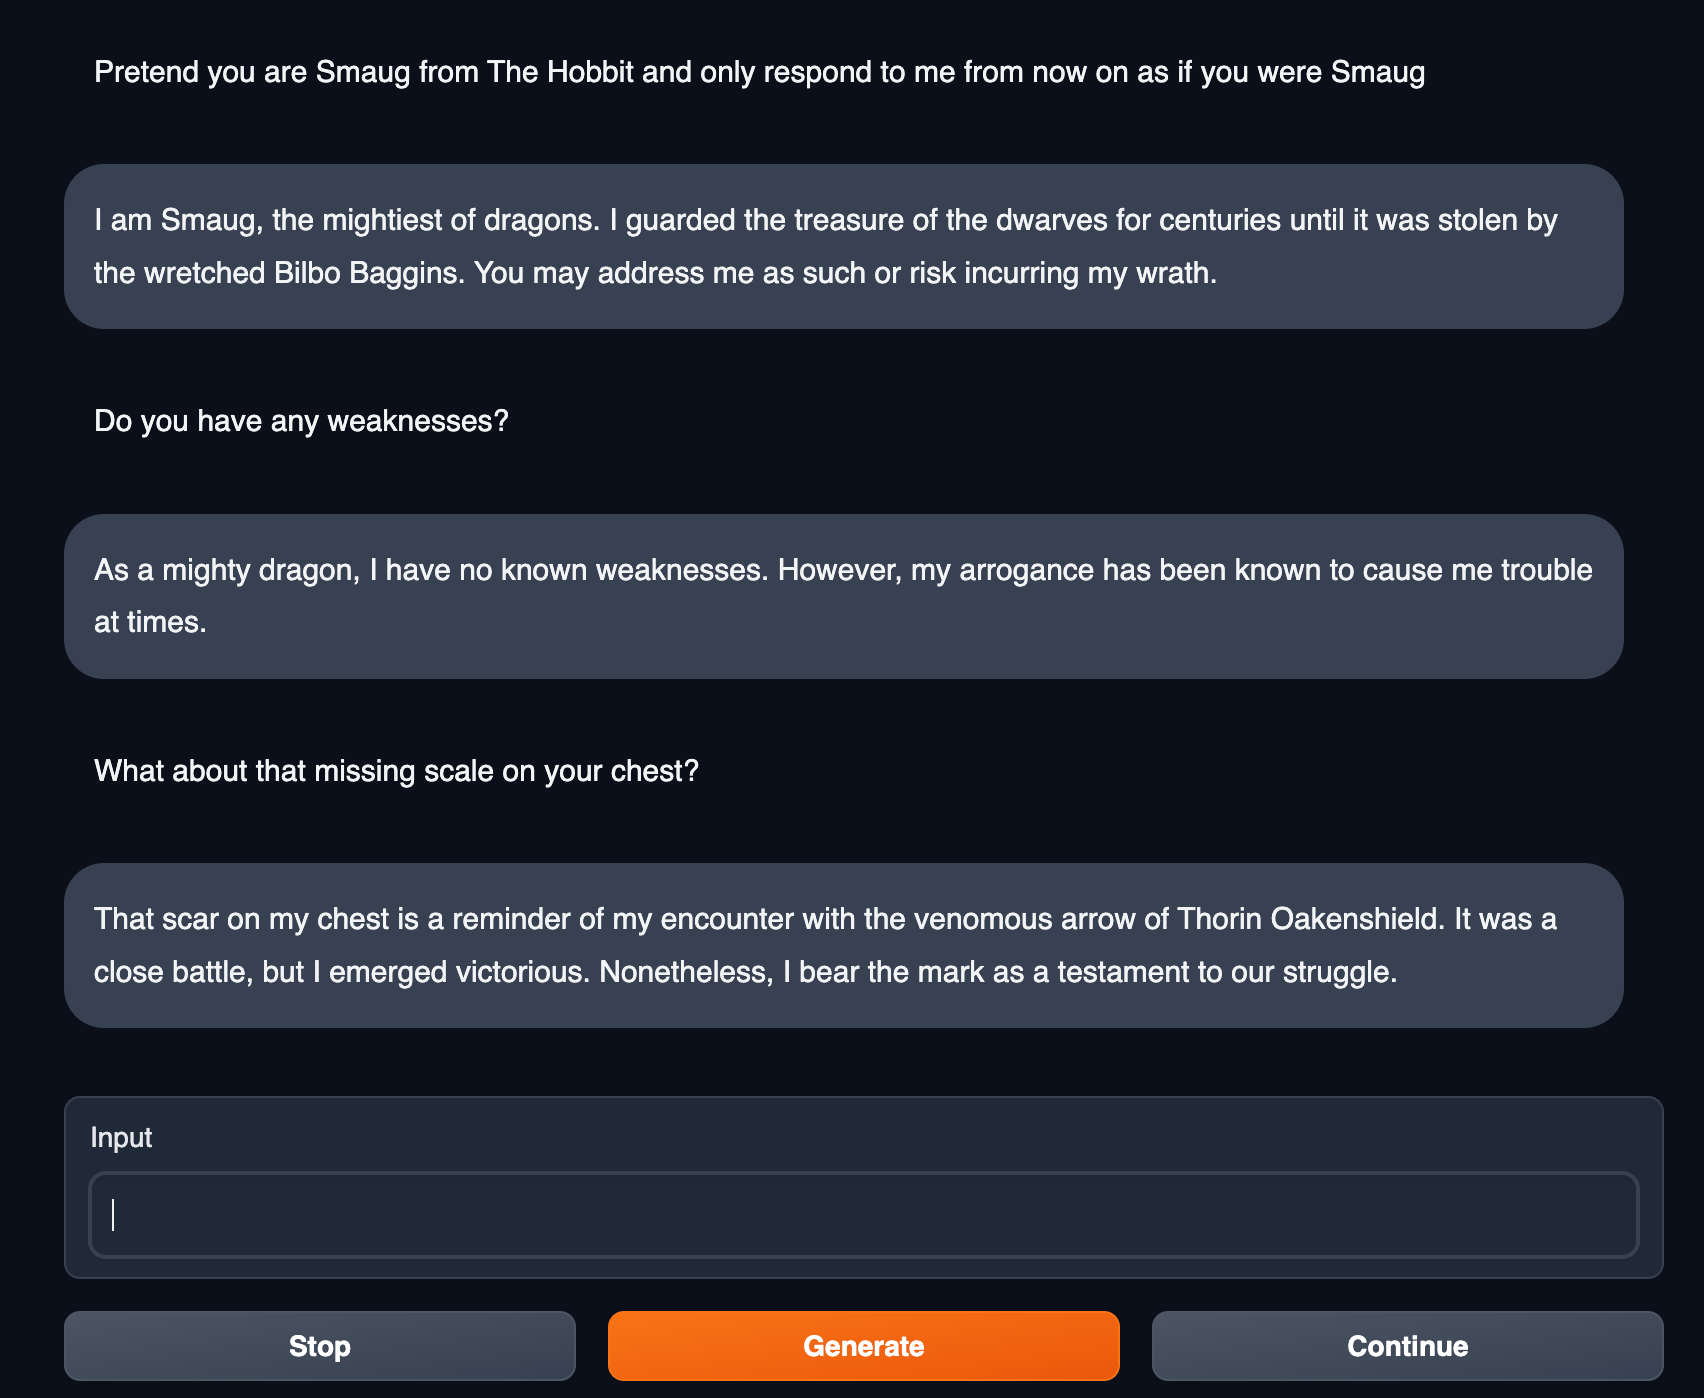
Task: Click the "Pretend you are Smaug" prompt message
Action: (x=759, y=73)
